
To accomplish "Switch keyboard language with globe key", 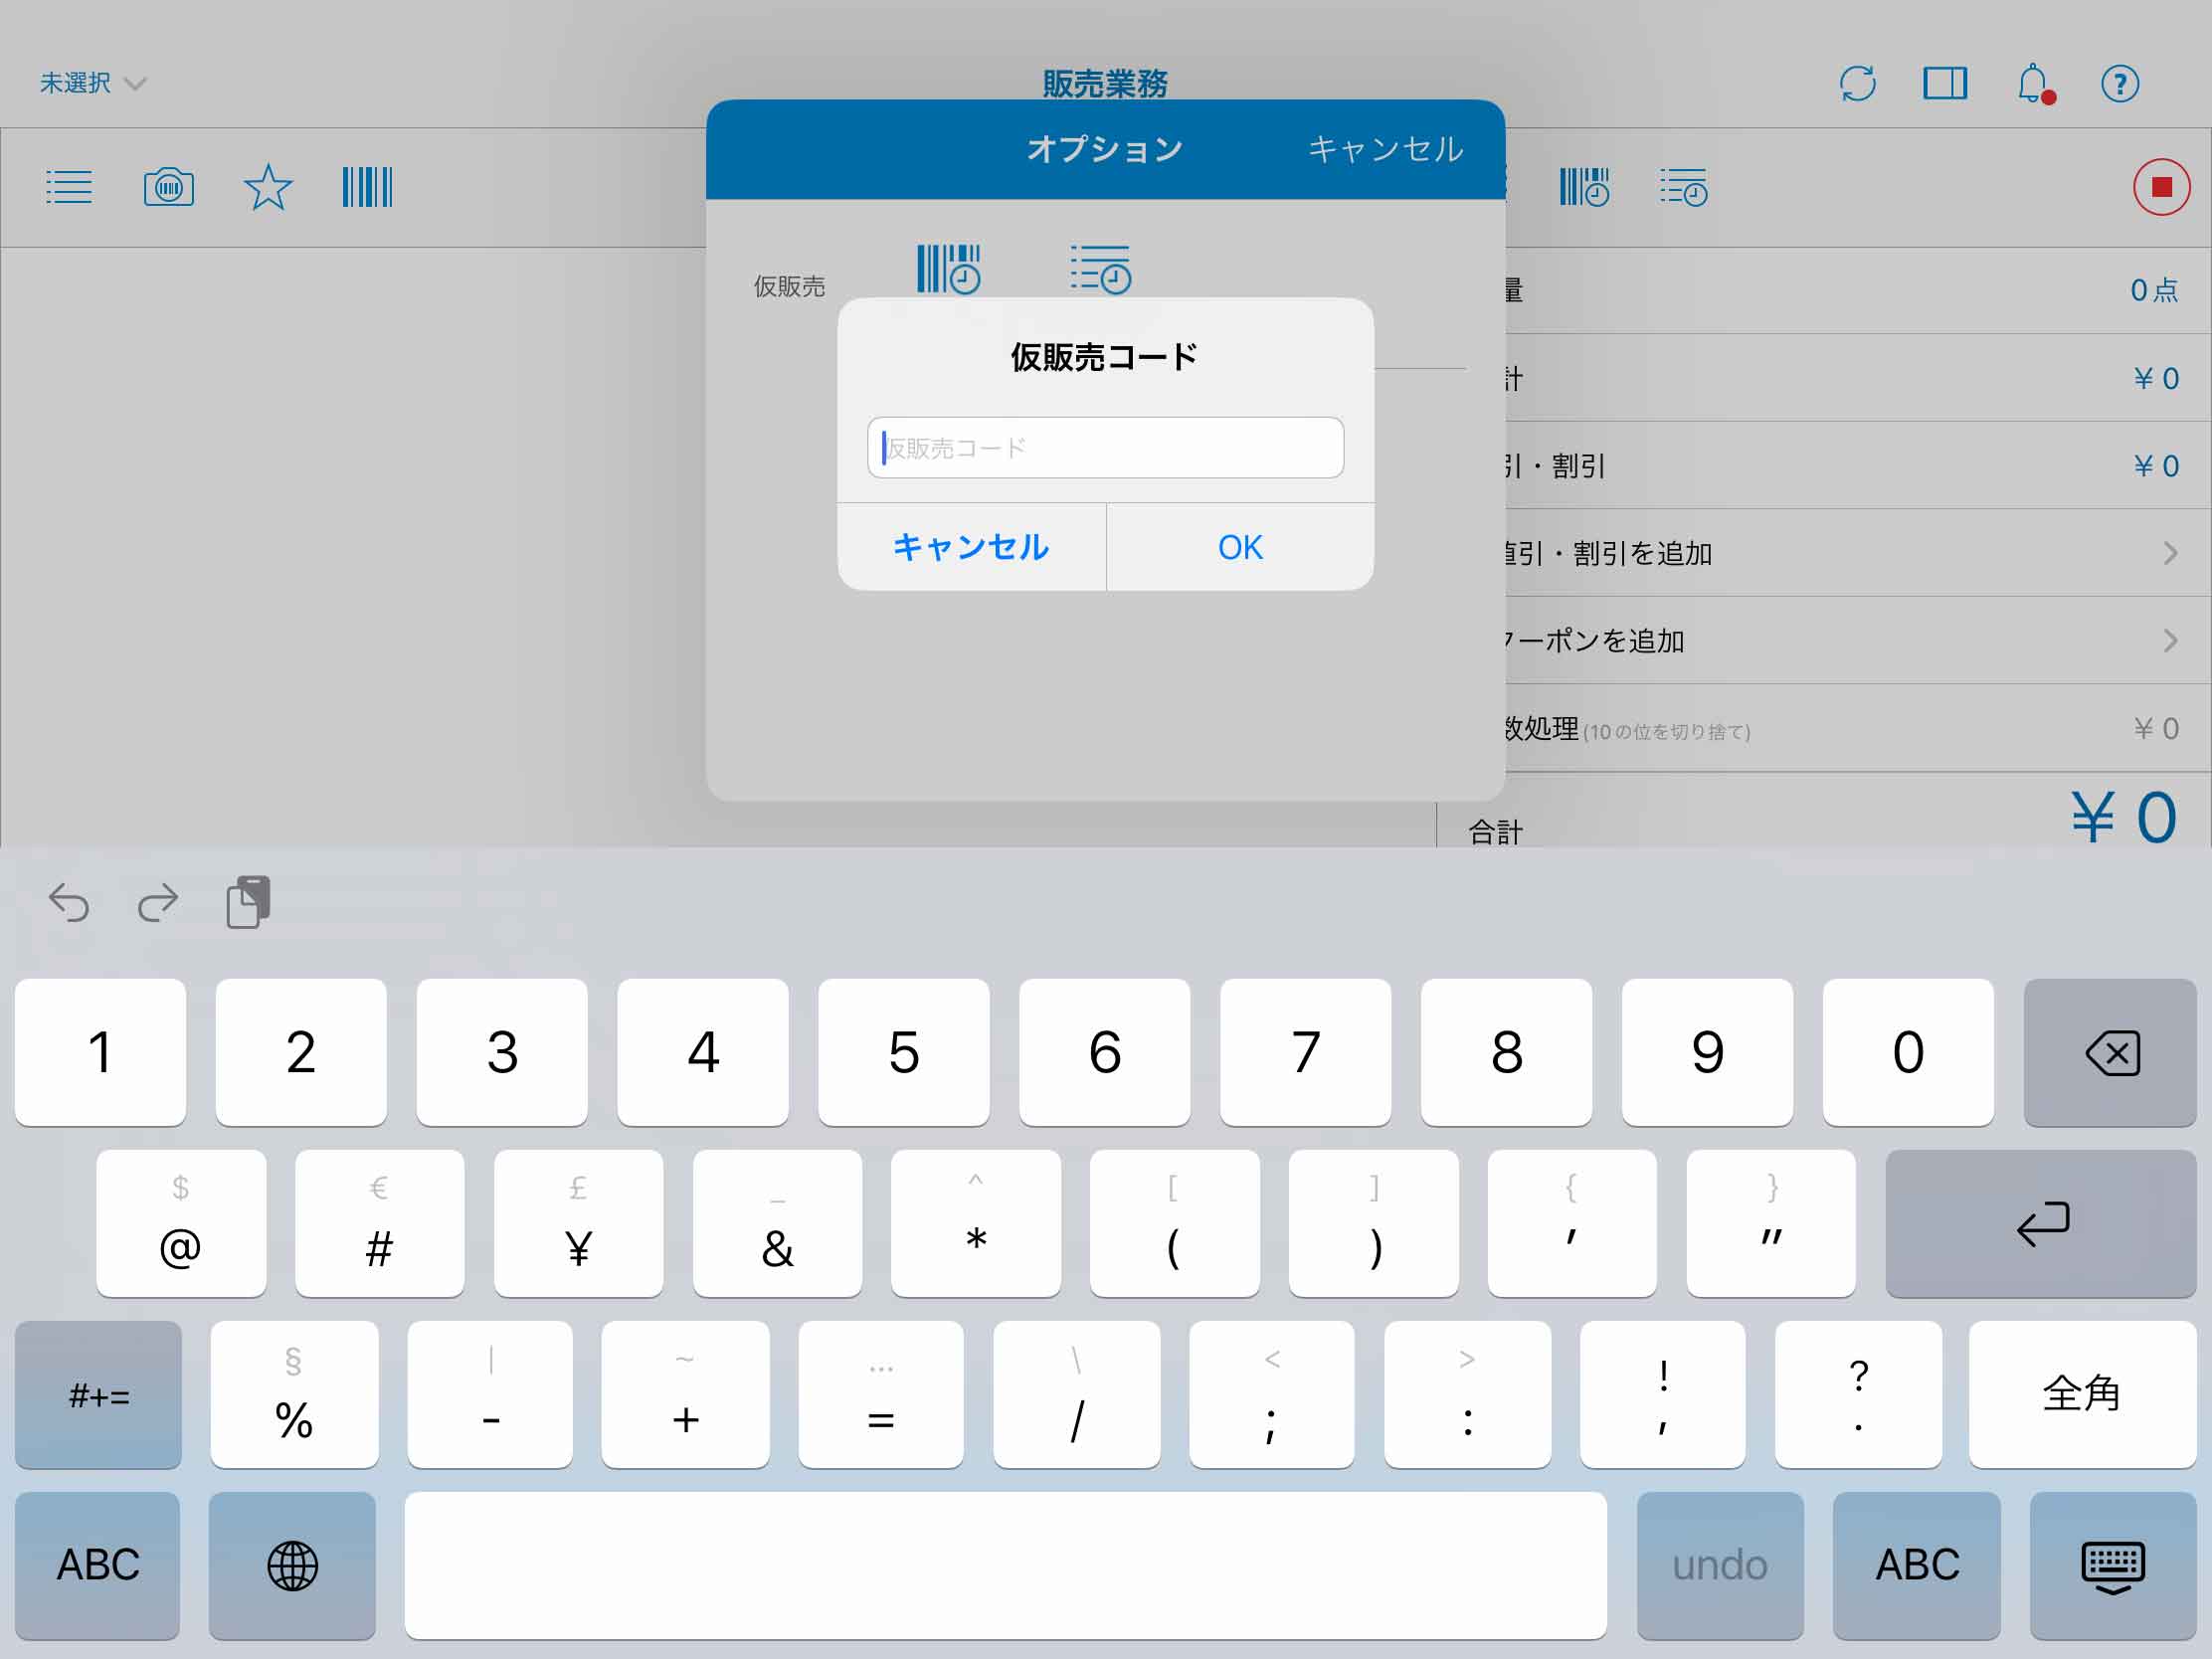I will [292, 1565].
